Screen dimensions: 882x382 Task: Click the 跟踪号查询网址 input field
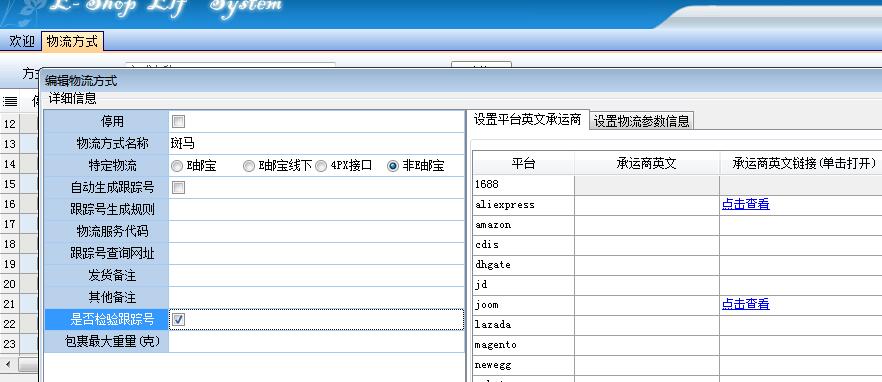(x=316, y=254)
